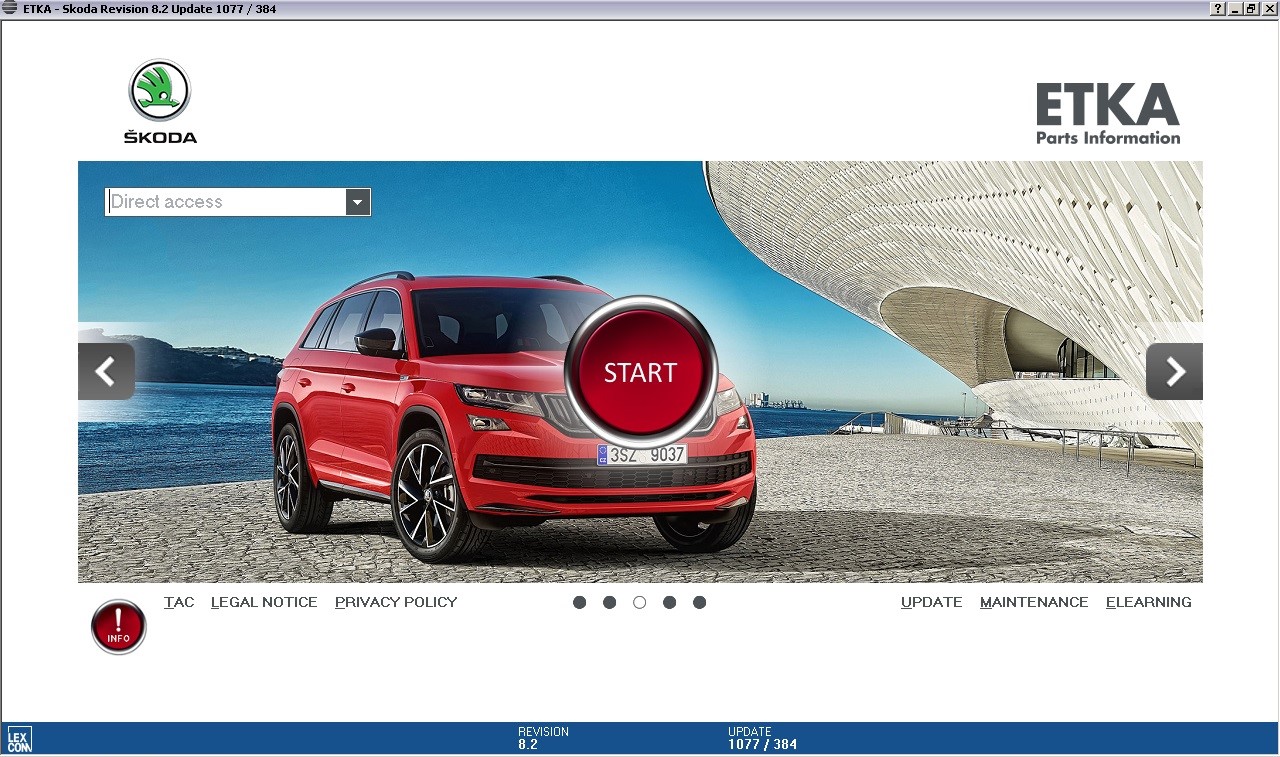Click the red START button

pos(640,372)
